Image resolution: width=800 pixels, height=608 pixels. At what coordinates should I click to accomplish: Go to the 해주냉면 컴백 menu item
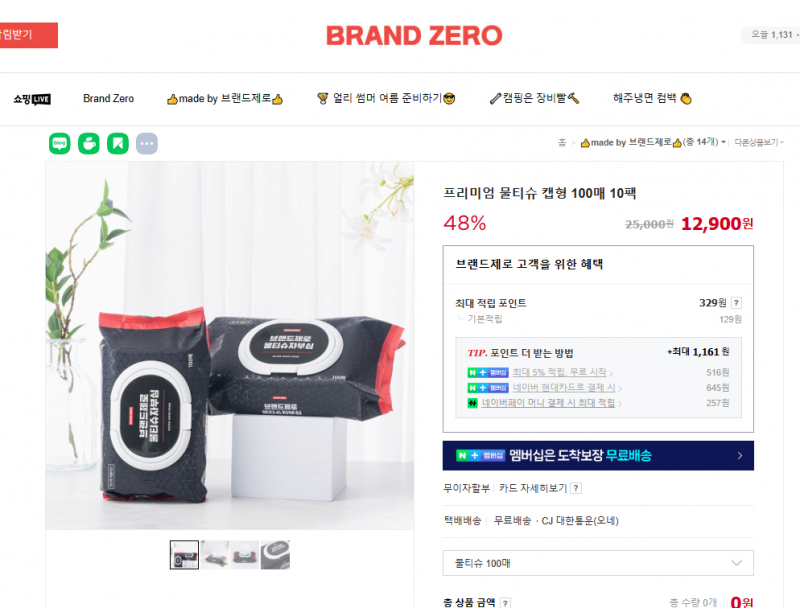click(652, 98)
